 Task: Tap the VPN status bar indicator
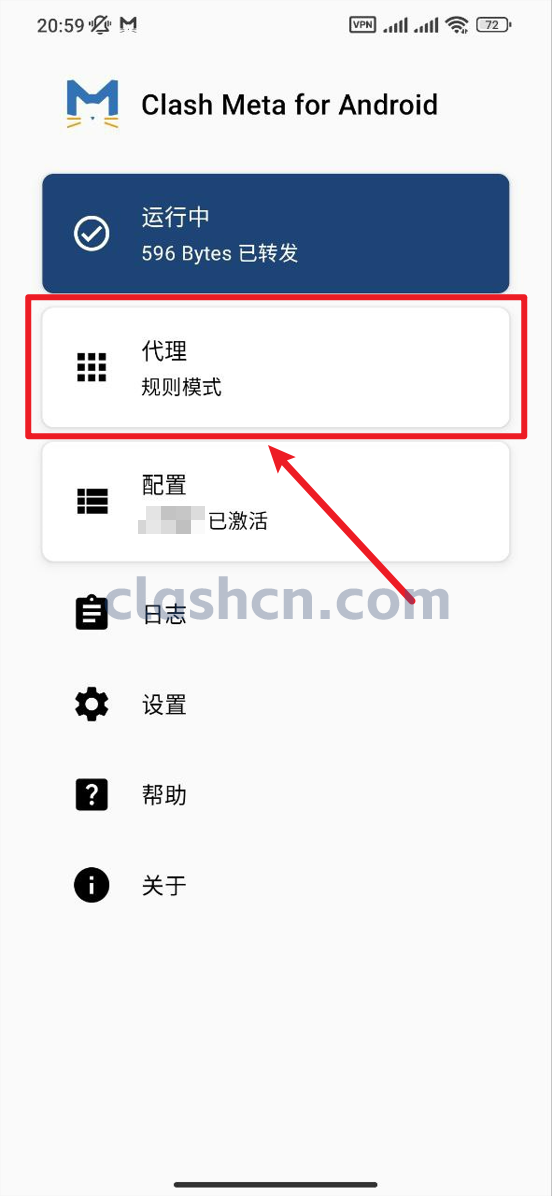tap(362, 24)
